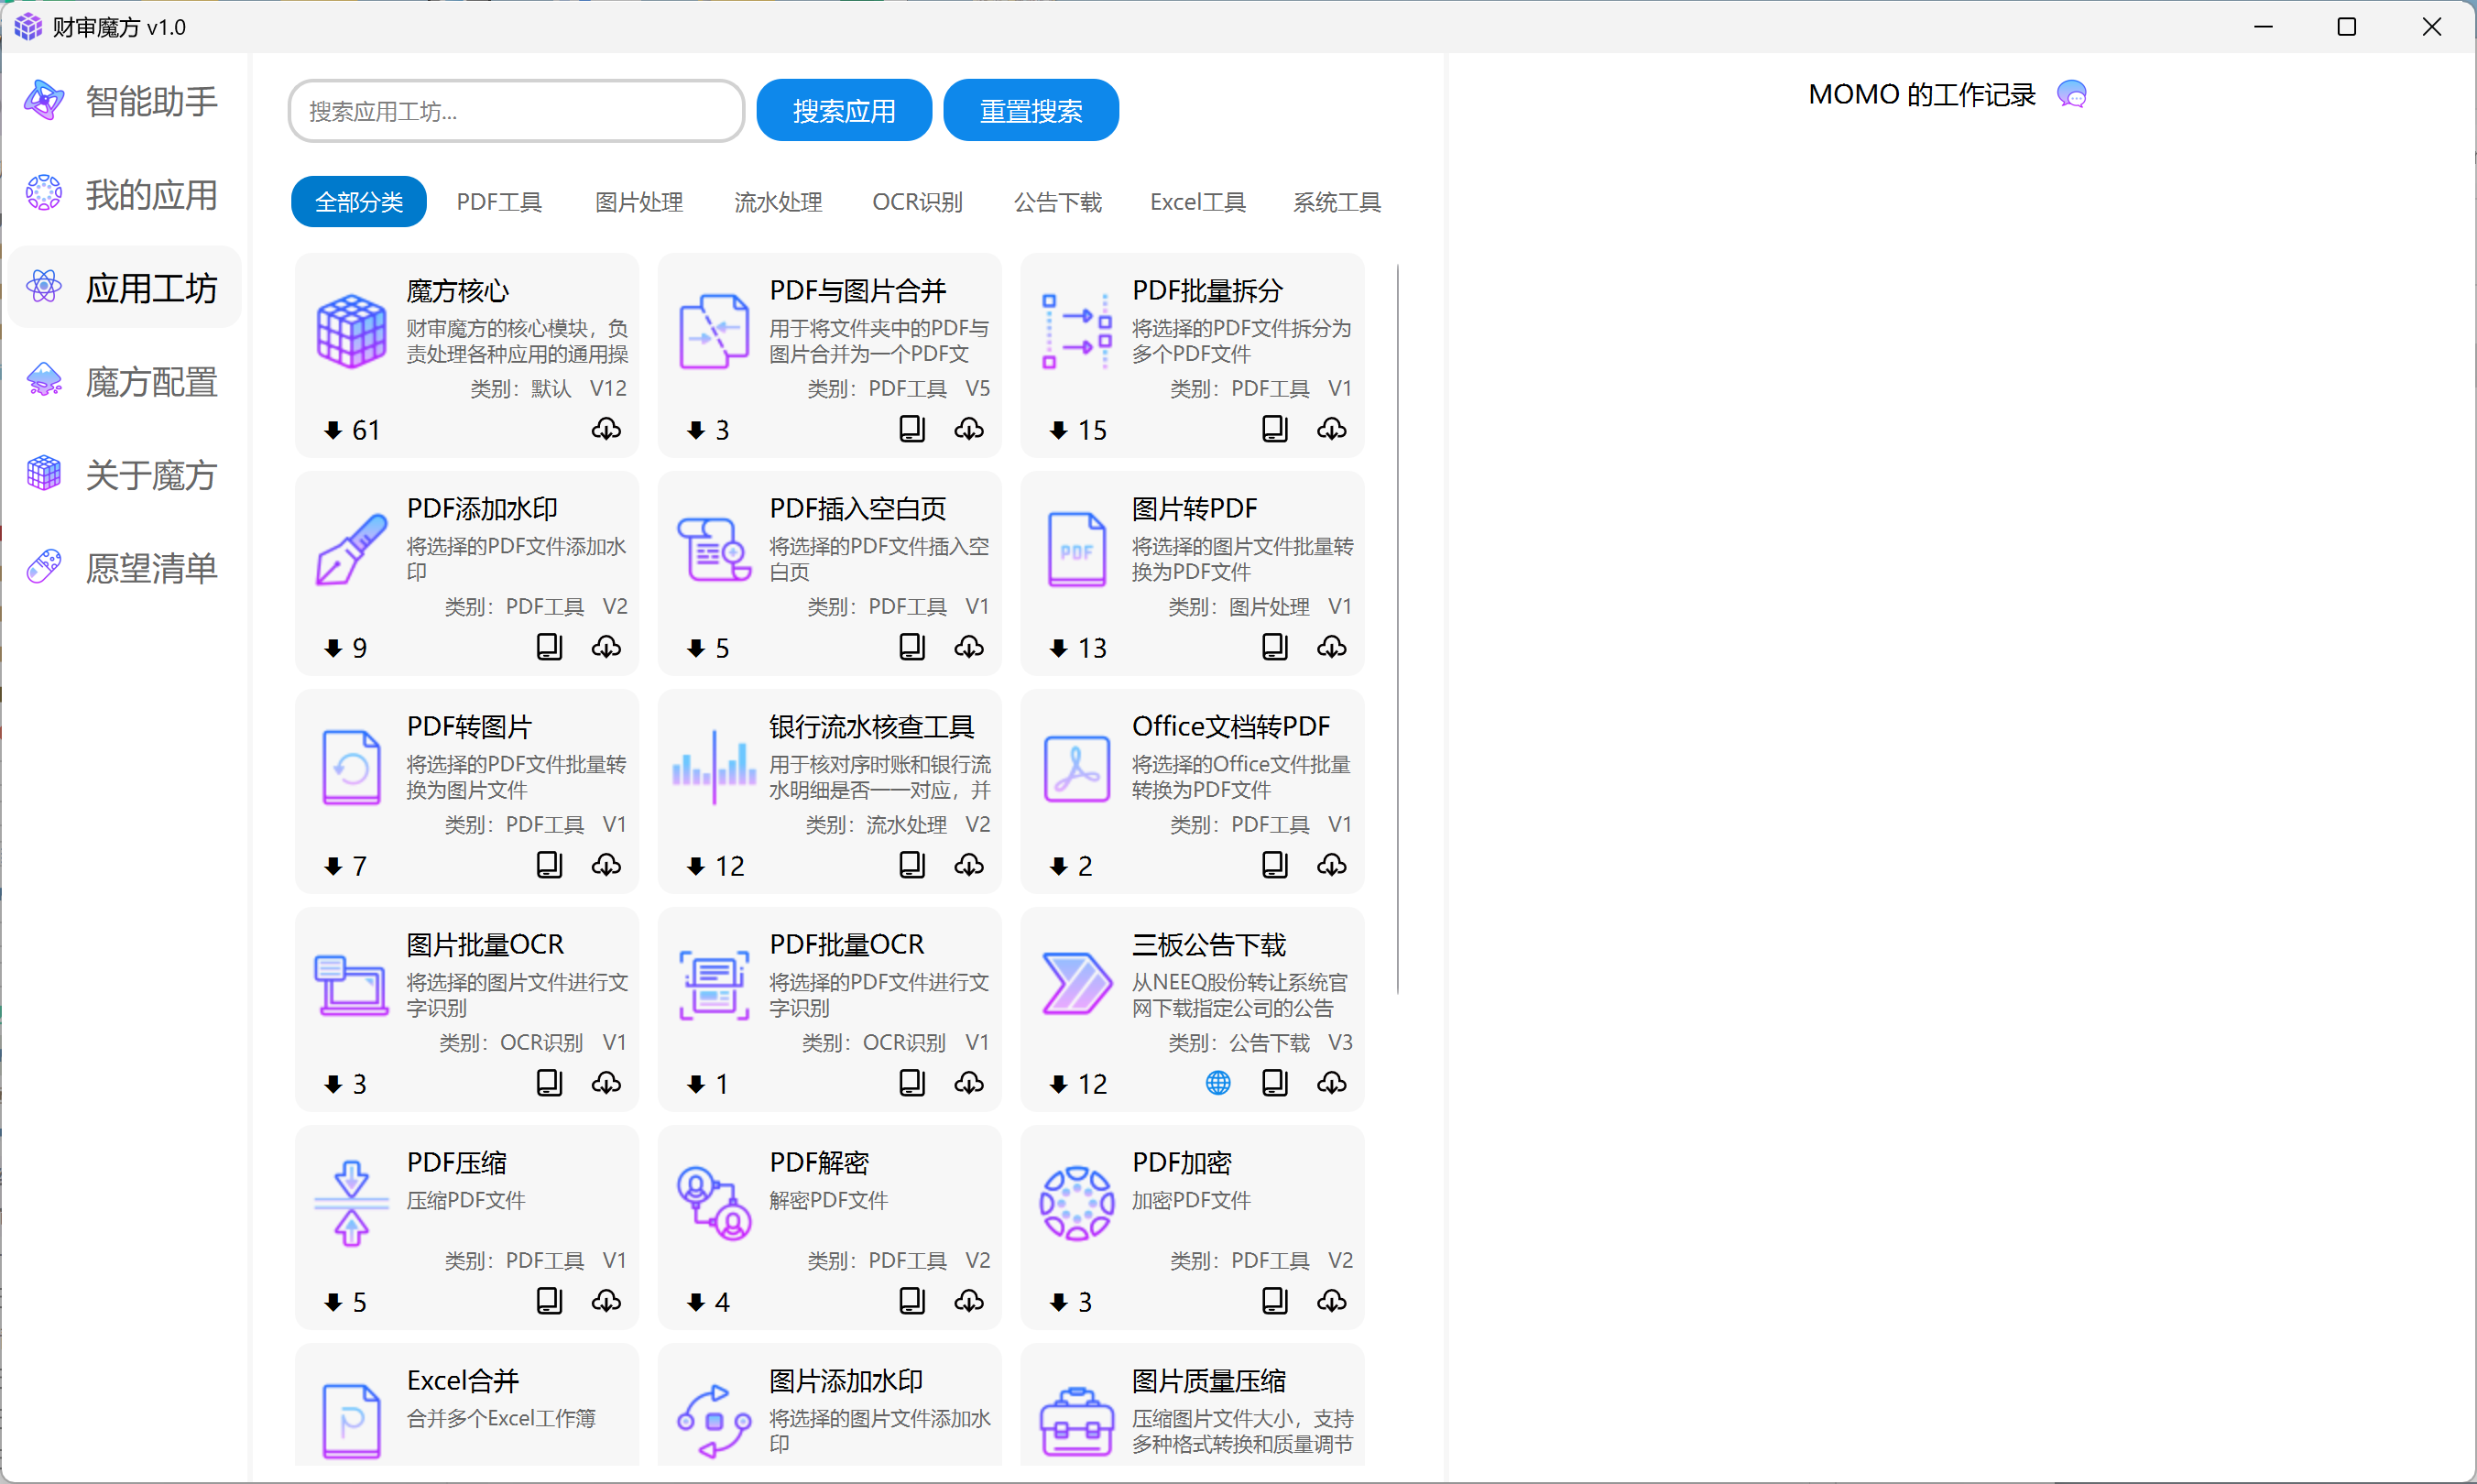The image size is (2477, 1484).
Task: Open the manual icon for 三板公告下载
Action: pos(1274,1083)
